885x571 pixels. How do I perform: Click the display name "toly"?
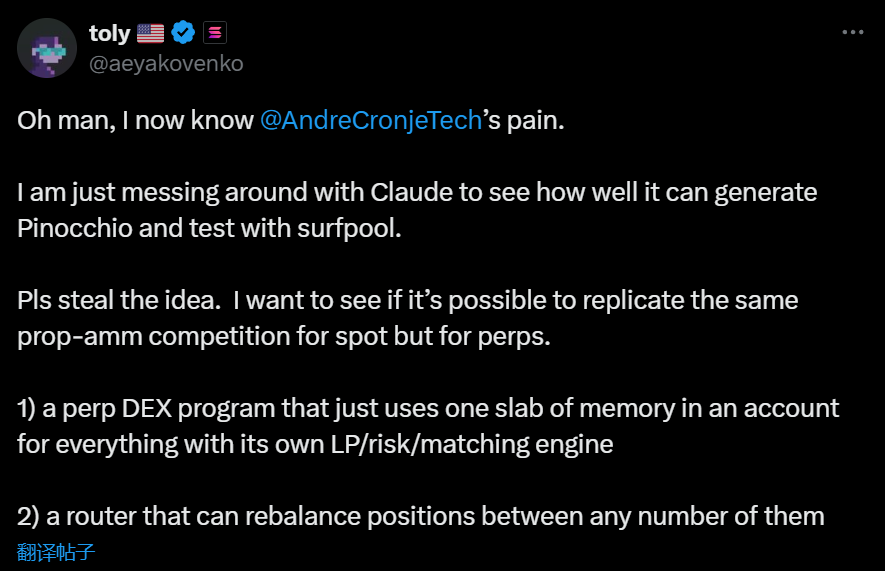[x=109, y=33]
